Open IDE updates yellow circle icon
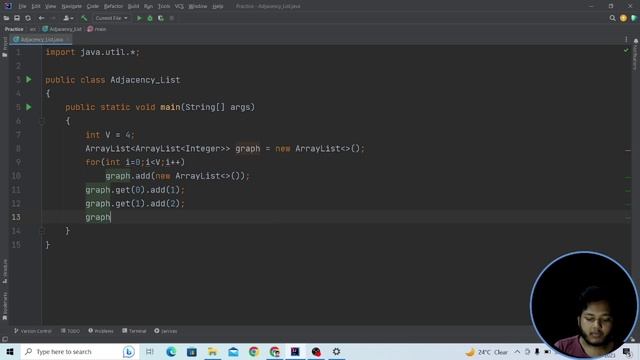This screenshot has width=640, height=360. tap(623, 18)
